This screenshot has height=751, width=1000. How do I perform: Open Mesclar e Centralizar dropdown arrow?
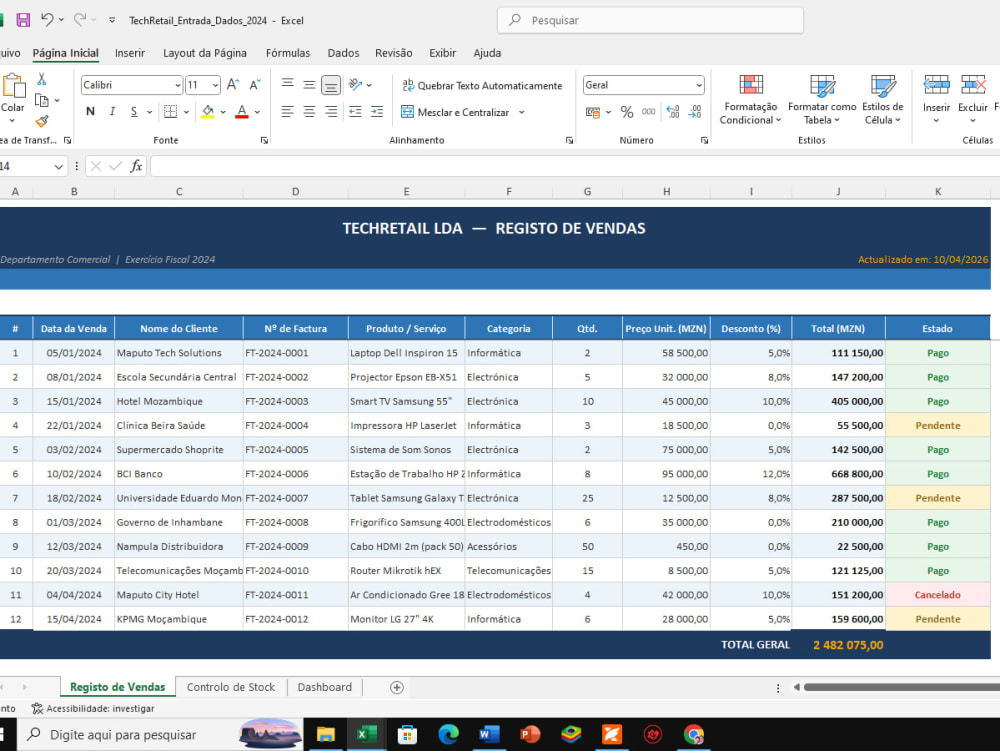522,112
